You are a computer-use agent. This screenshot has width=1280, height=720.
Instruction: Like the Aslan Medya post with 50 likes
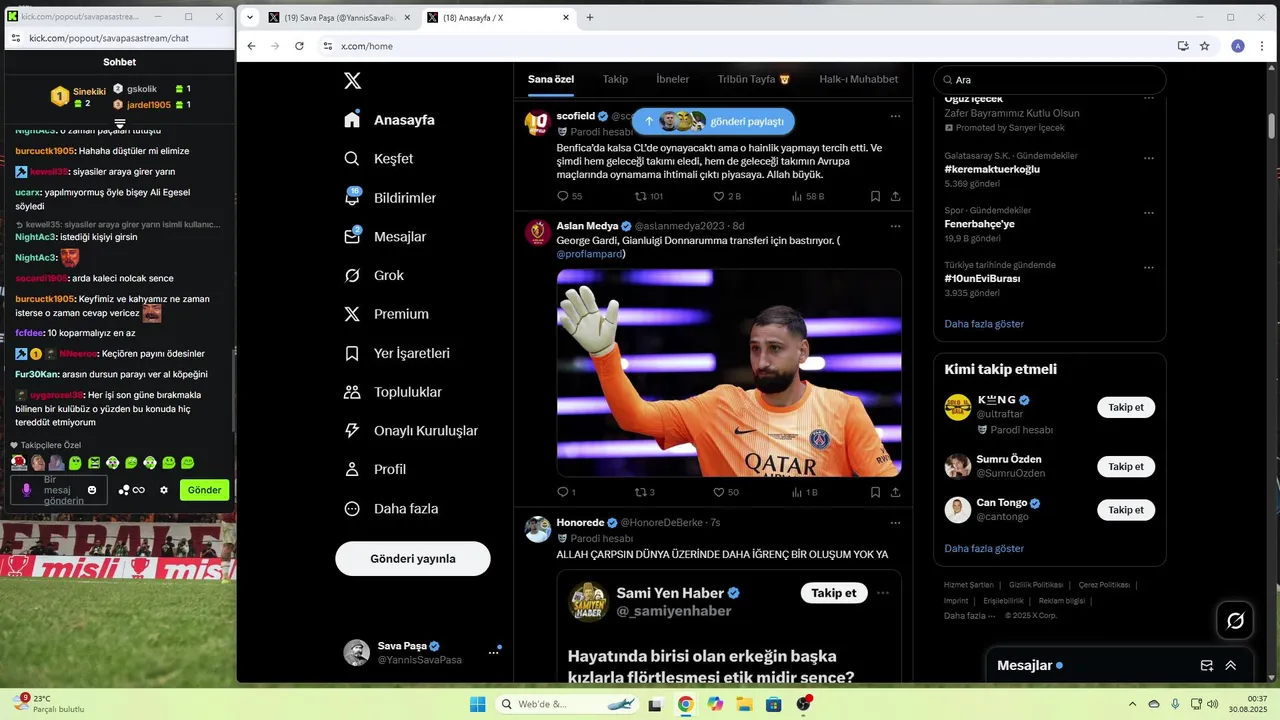coord(718,492)
